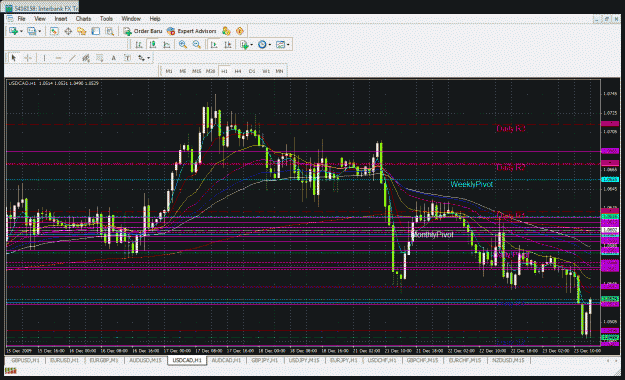The width and height of the screenshot is (625, 380).
Task: Open the Arrows tool icon
Action: coord(141,58)
